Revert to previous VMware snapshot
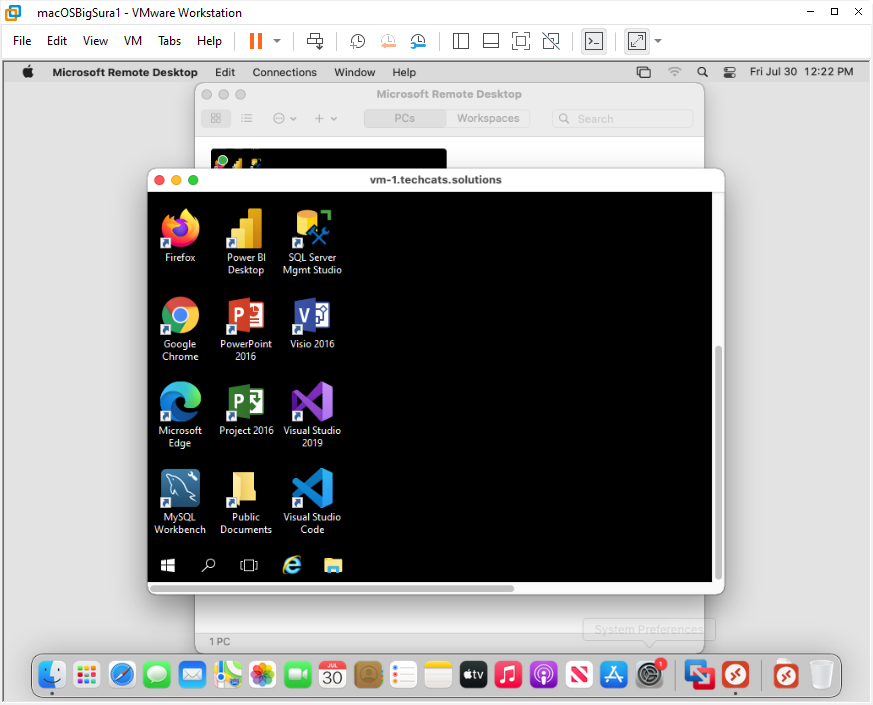 pyautogui.click(x=388, y=41)
